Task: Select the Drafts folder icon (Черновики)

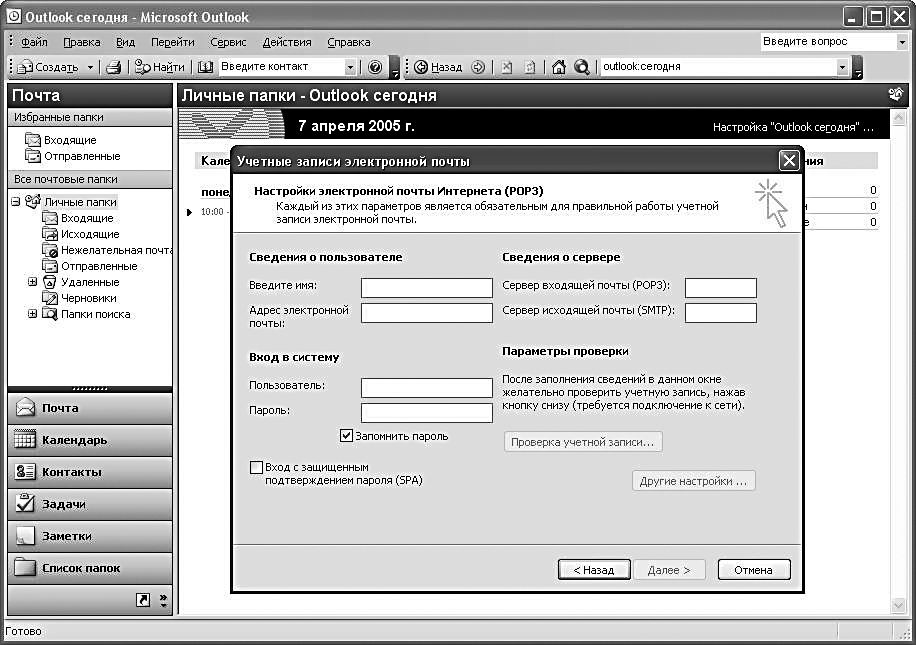Action: [50, 298]
